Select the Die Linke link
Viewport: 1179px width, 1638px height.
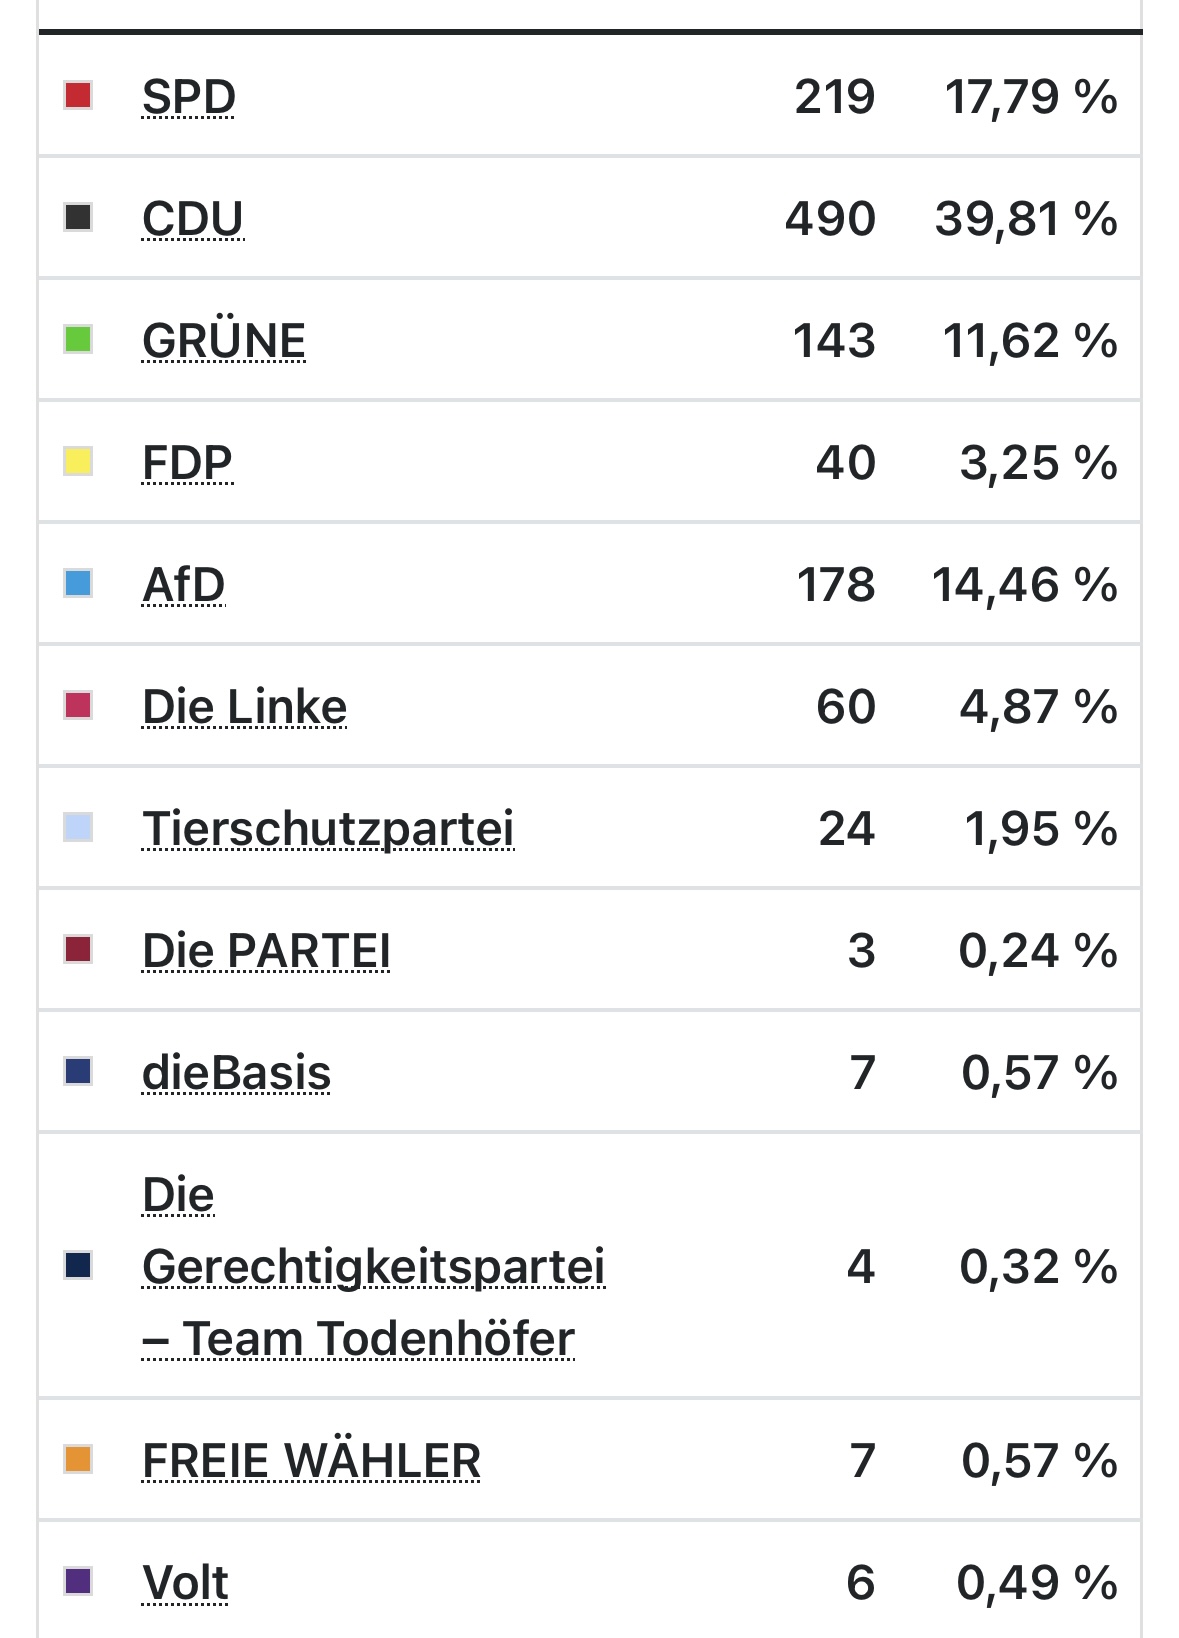[245, 707]
